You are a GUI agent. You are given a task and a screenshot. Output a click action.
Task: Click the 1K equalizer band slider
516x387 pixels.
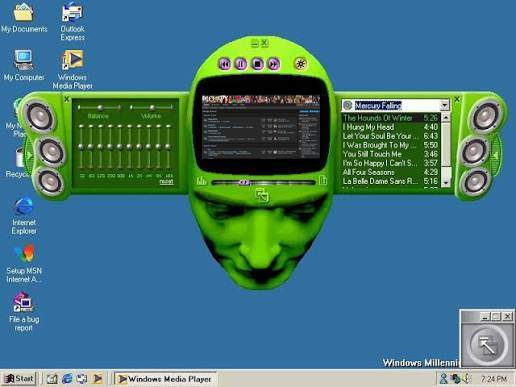129,147
